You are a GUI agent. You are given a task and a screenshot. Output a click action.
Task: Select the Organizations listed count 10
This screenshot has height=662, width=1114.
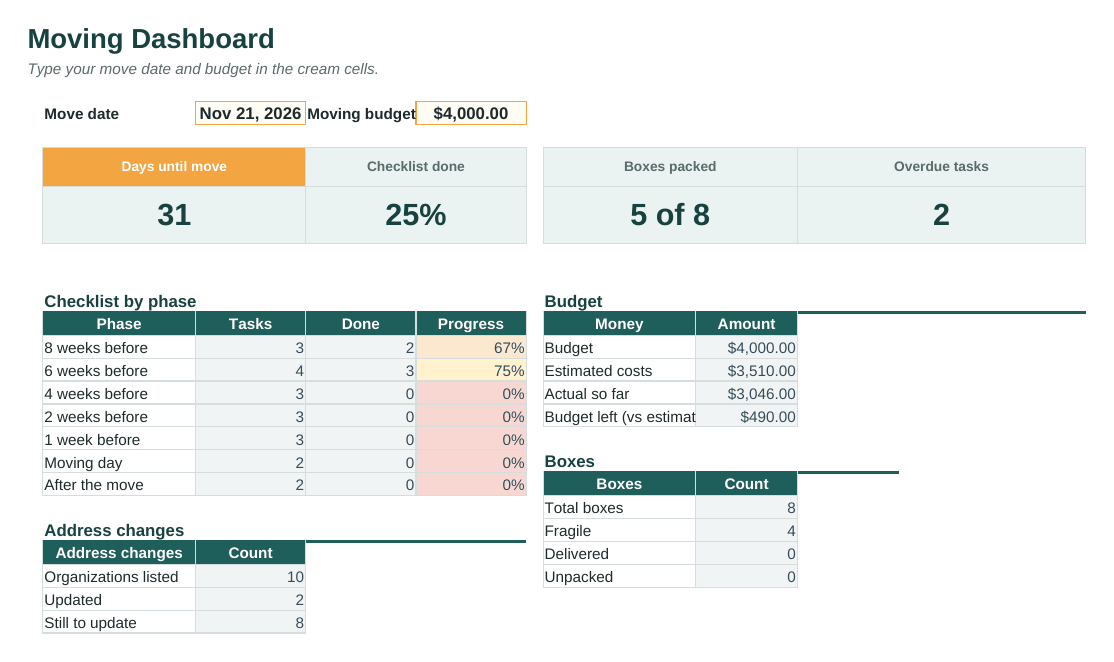coord(250,577)
